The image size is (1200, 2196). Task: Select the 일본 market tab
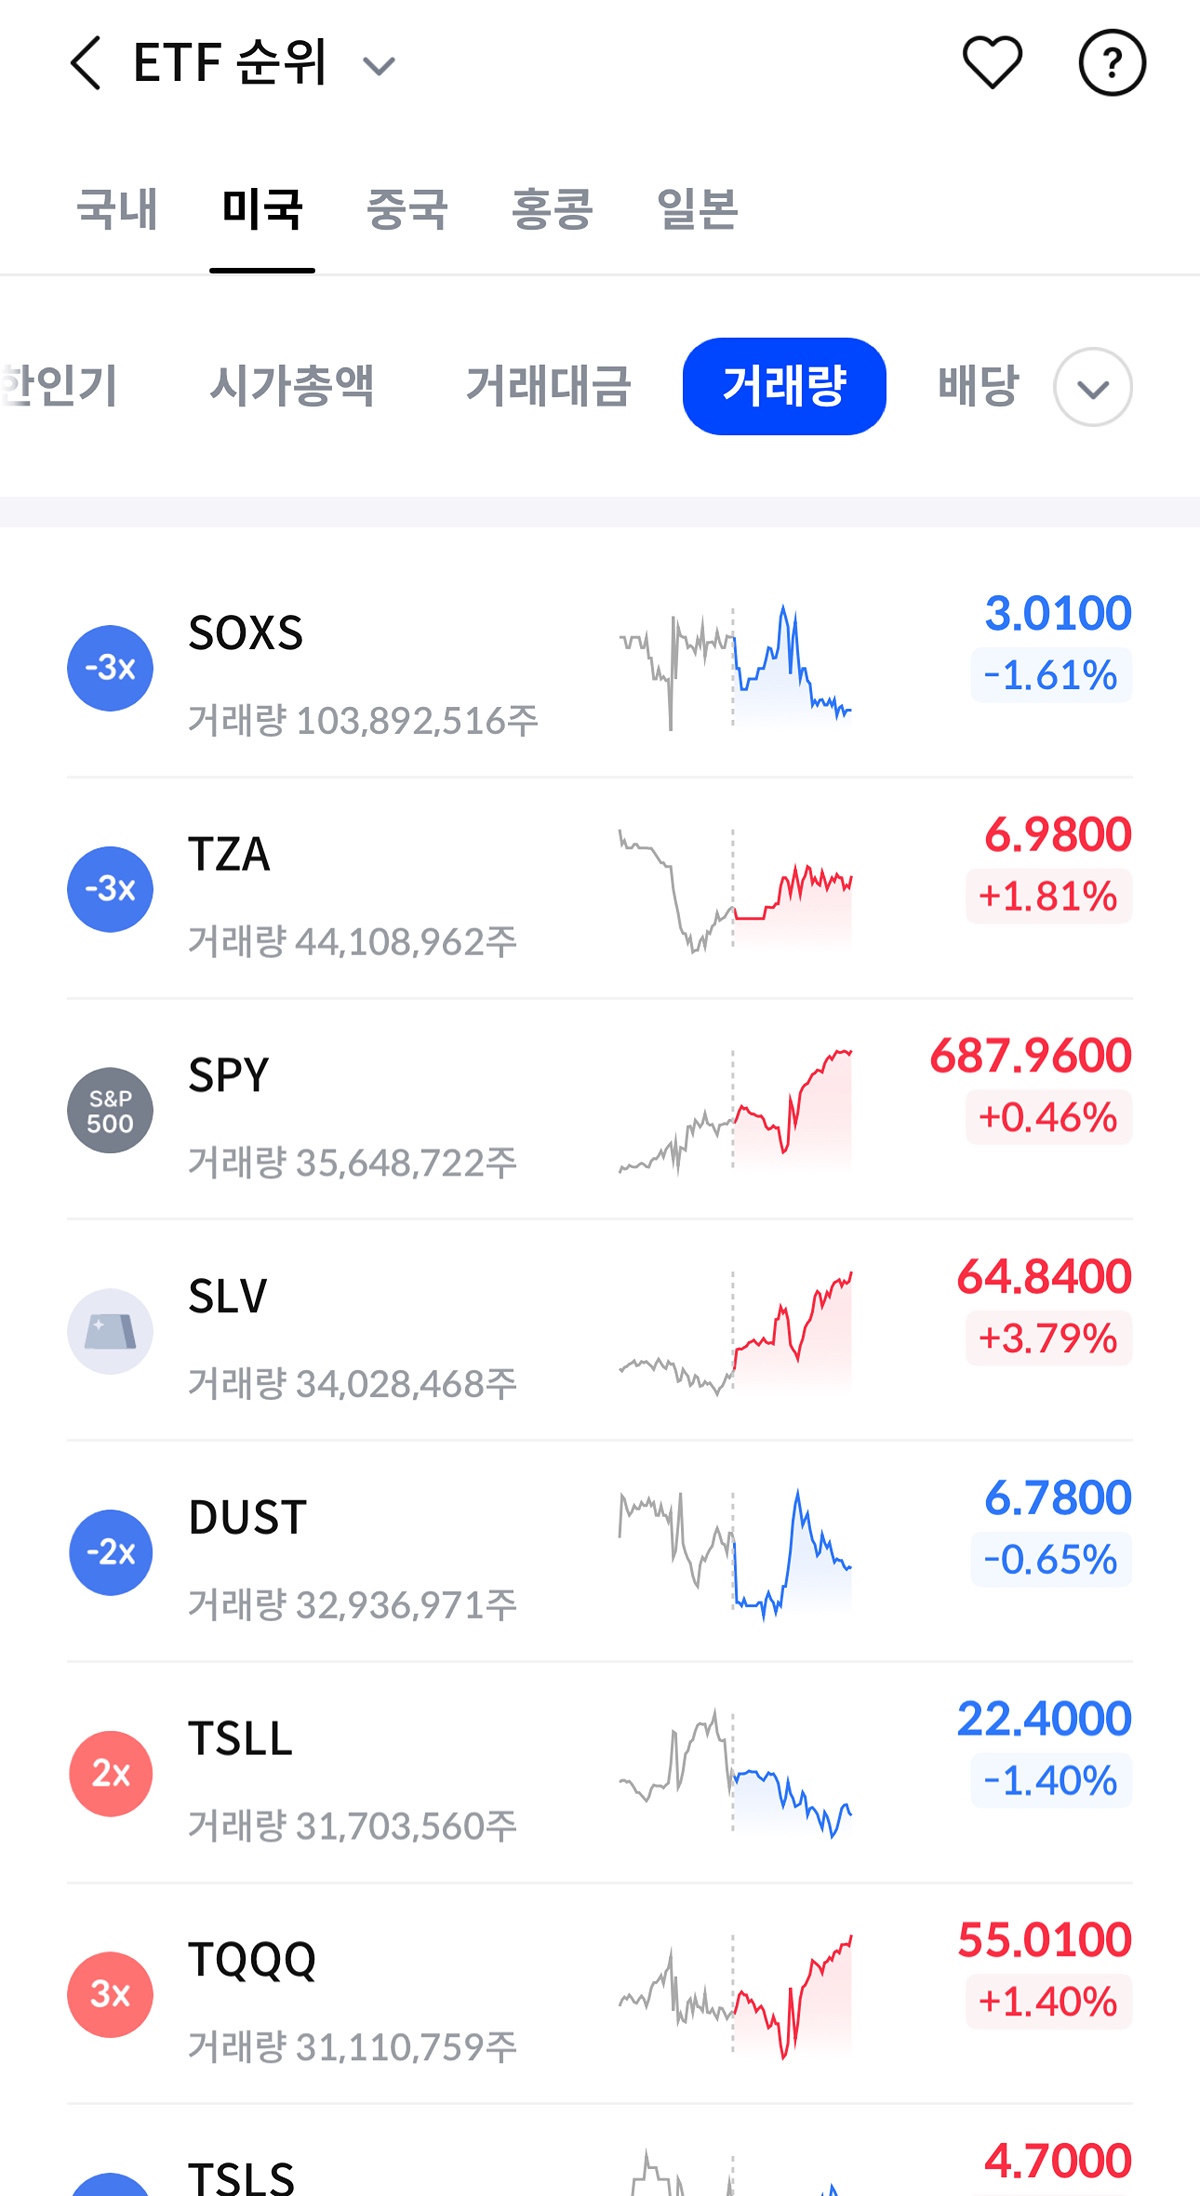point(697,209)
